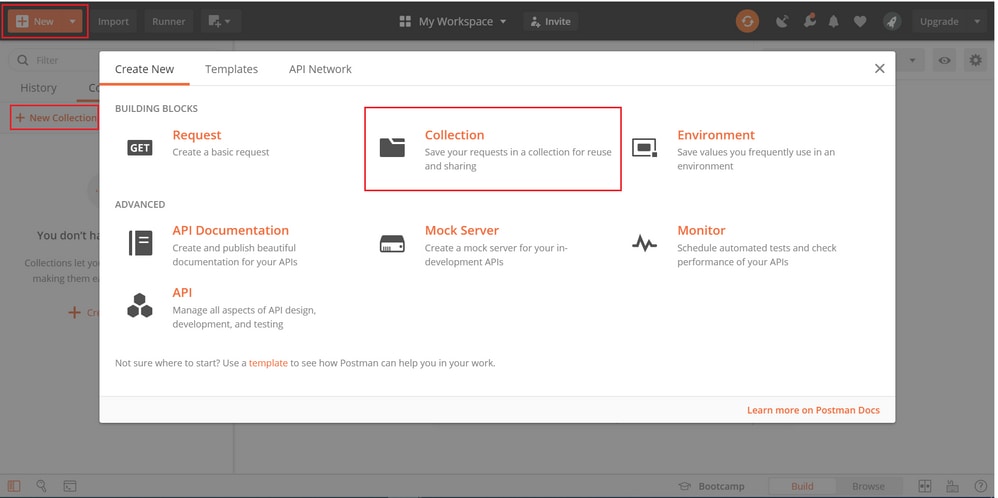Image resolution: width=998 pixels, height=498 pixels.
Task: Open manage environments gear icon
Action: [x=975, y=60]
